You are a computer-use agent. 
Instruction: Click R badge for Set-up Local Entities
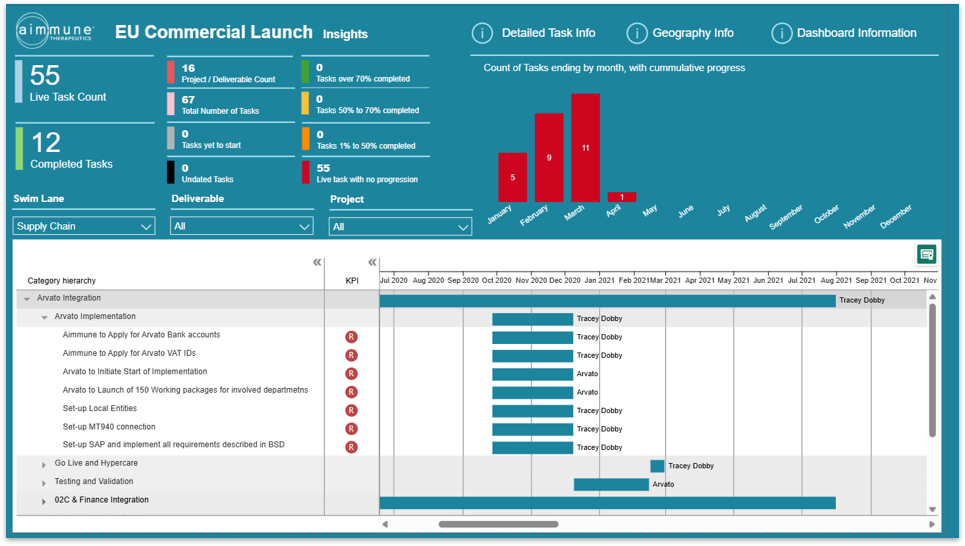click(351, 411)
